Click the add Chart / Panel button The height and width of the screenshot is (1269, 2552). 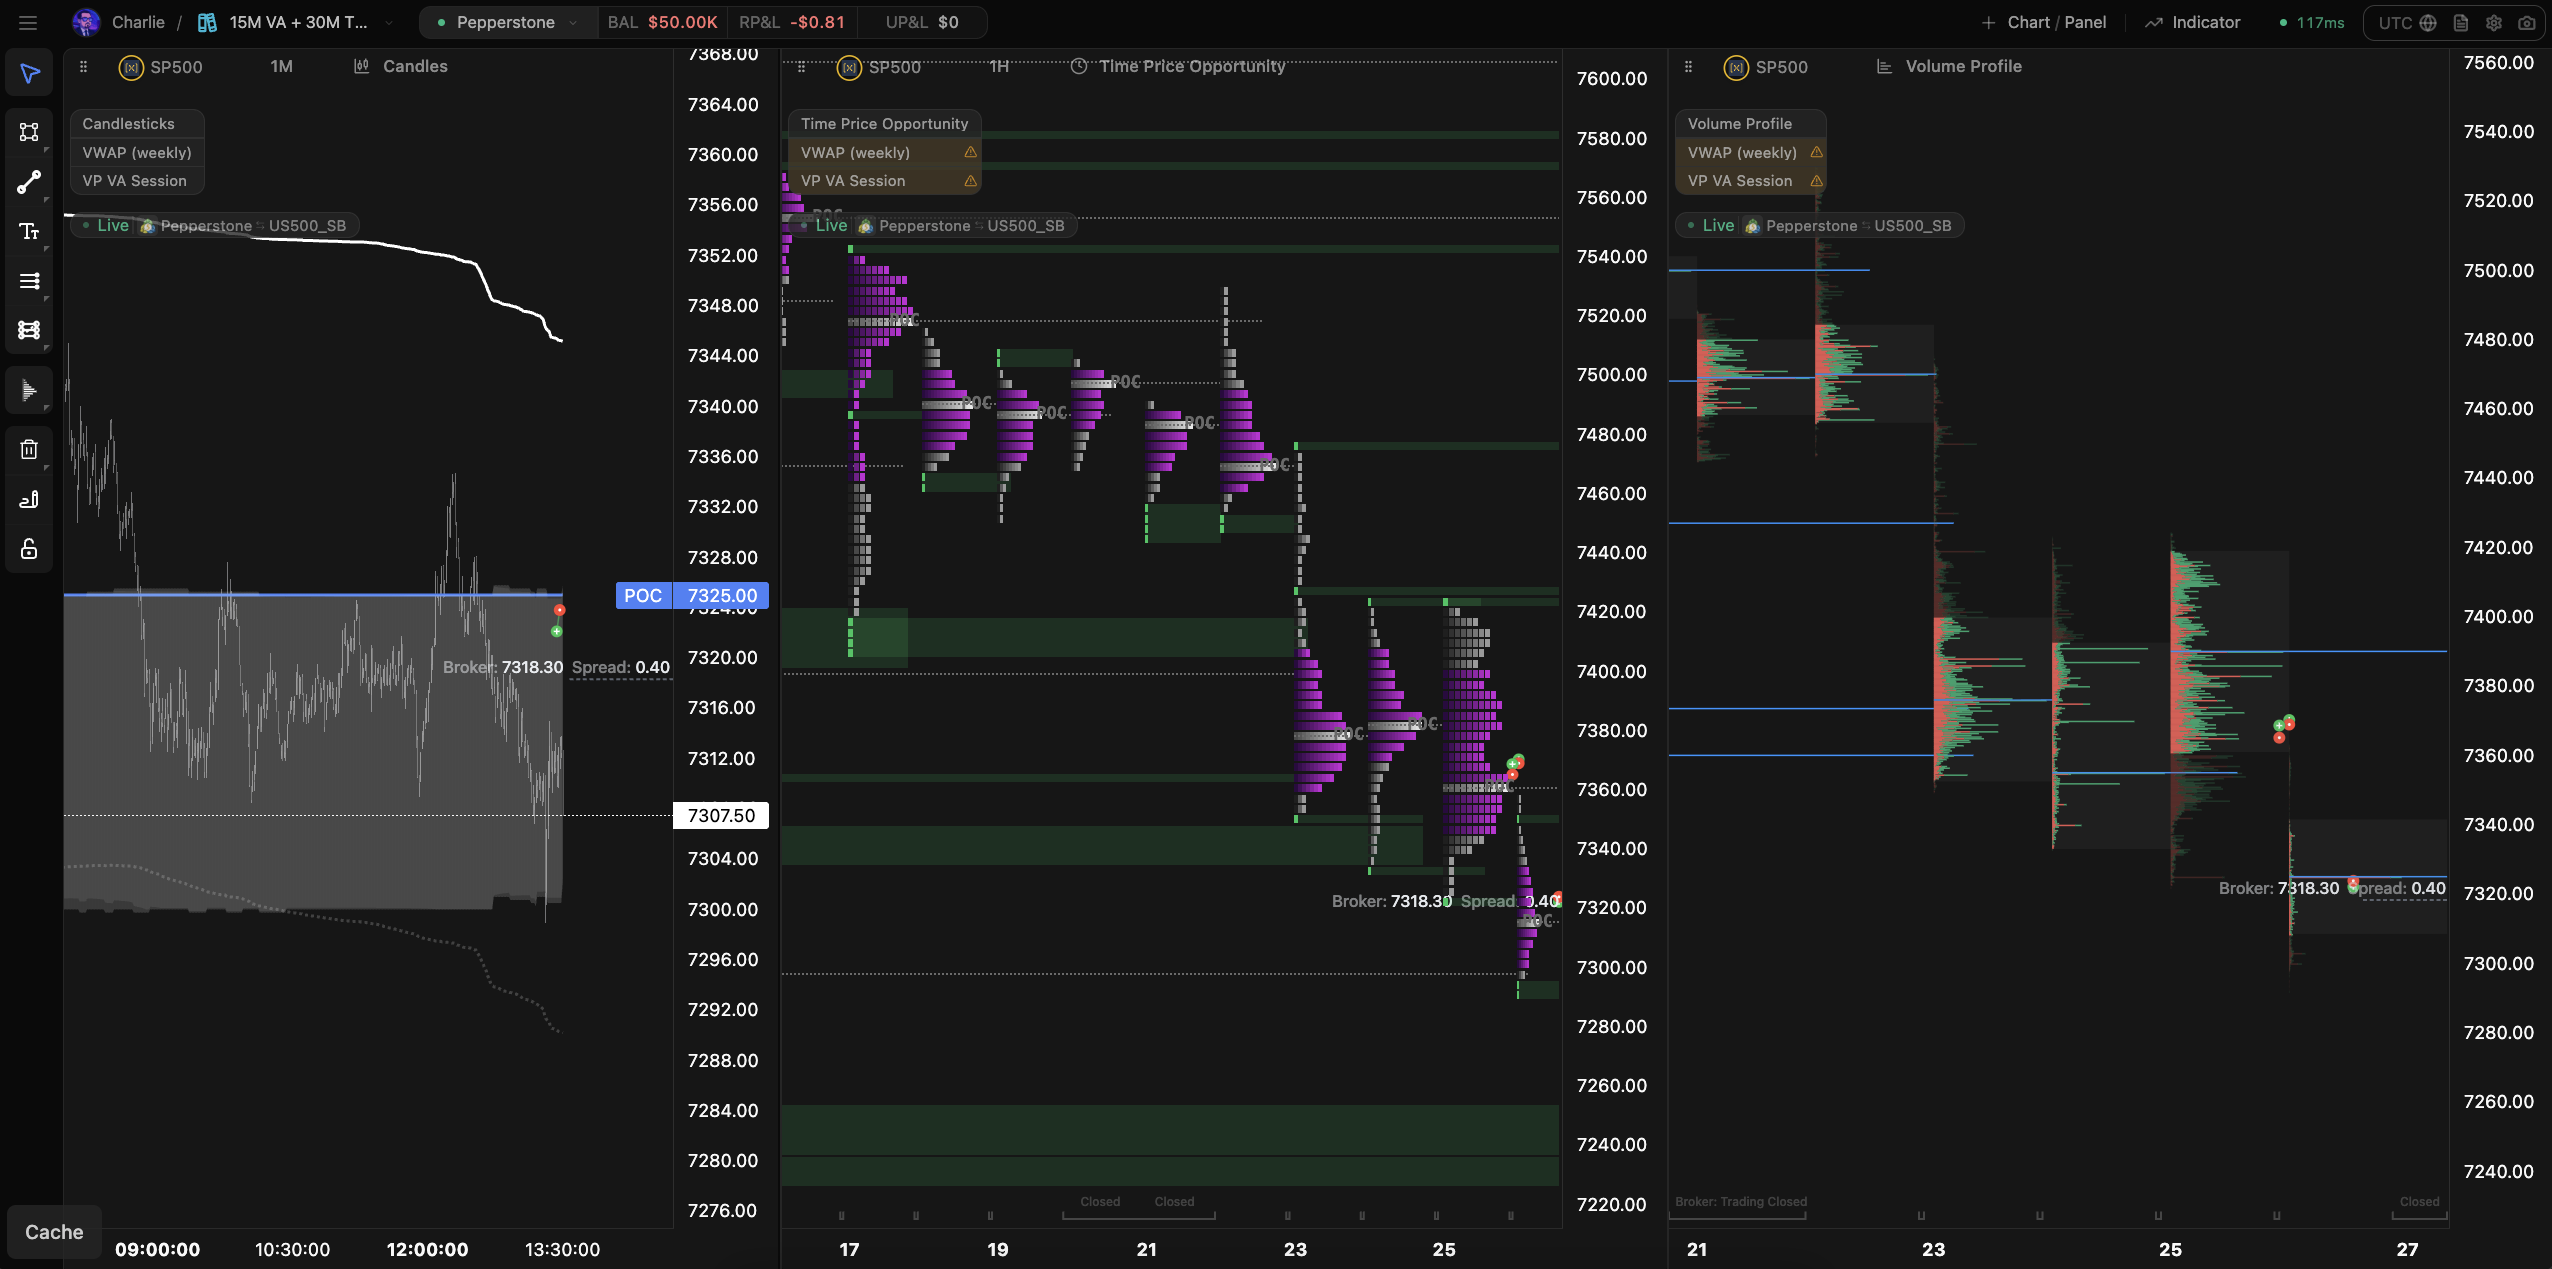[2044, 22]
